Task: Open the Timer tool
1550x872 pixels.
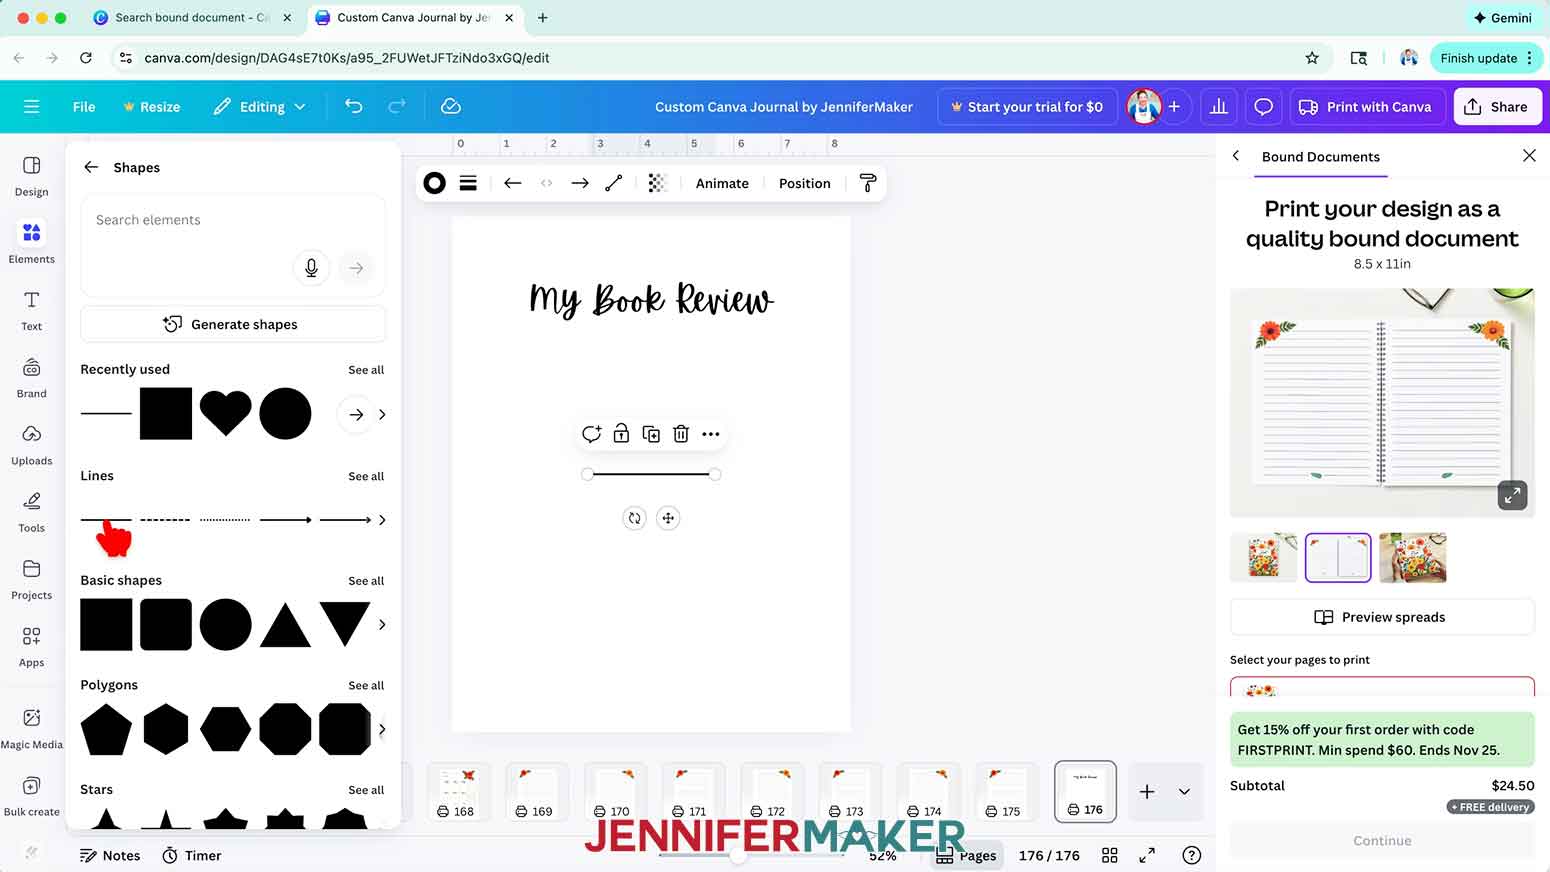Action: (192, 855)
